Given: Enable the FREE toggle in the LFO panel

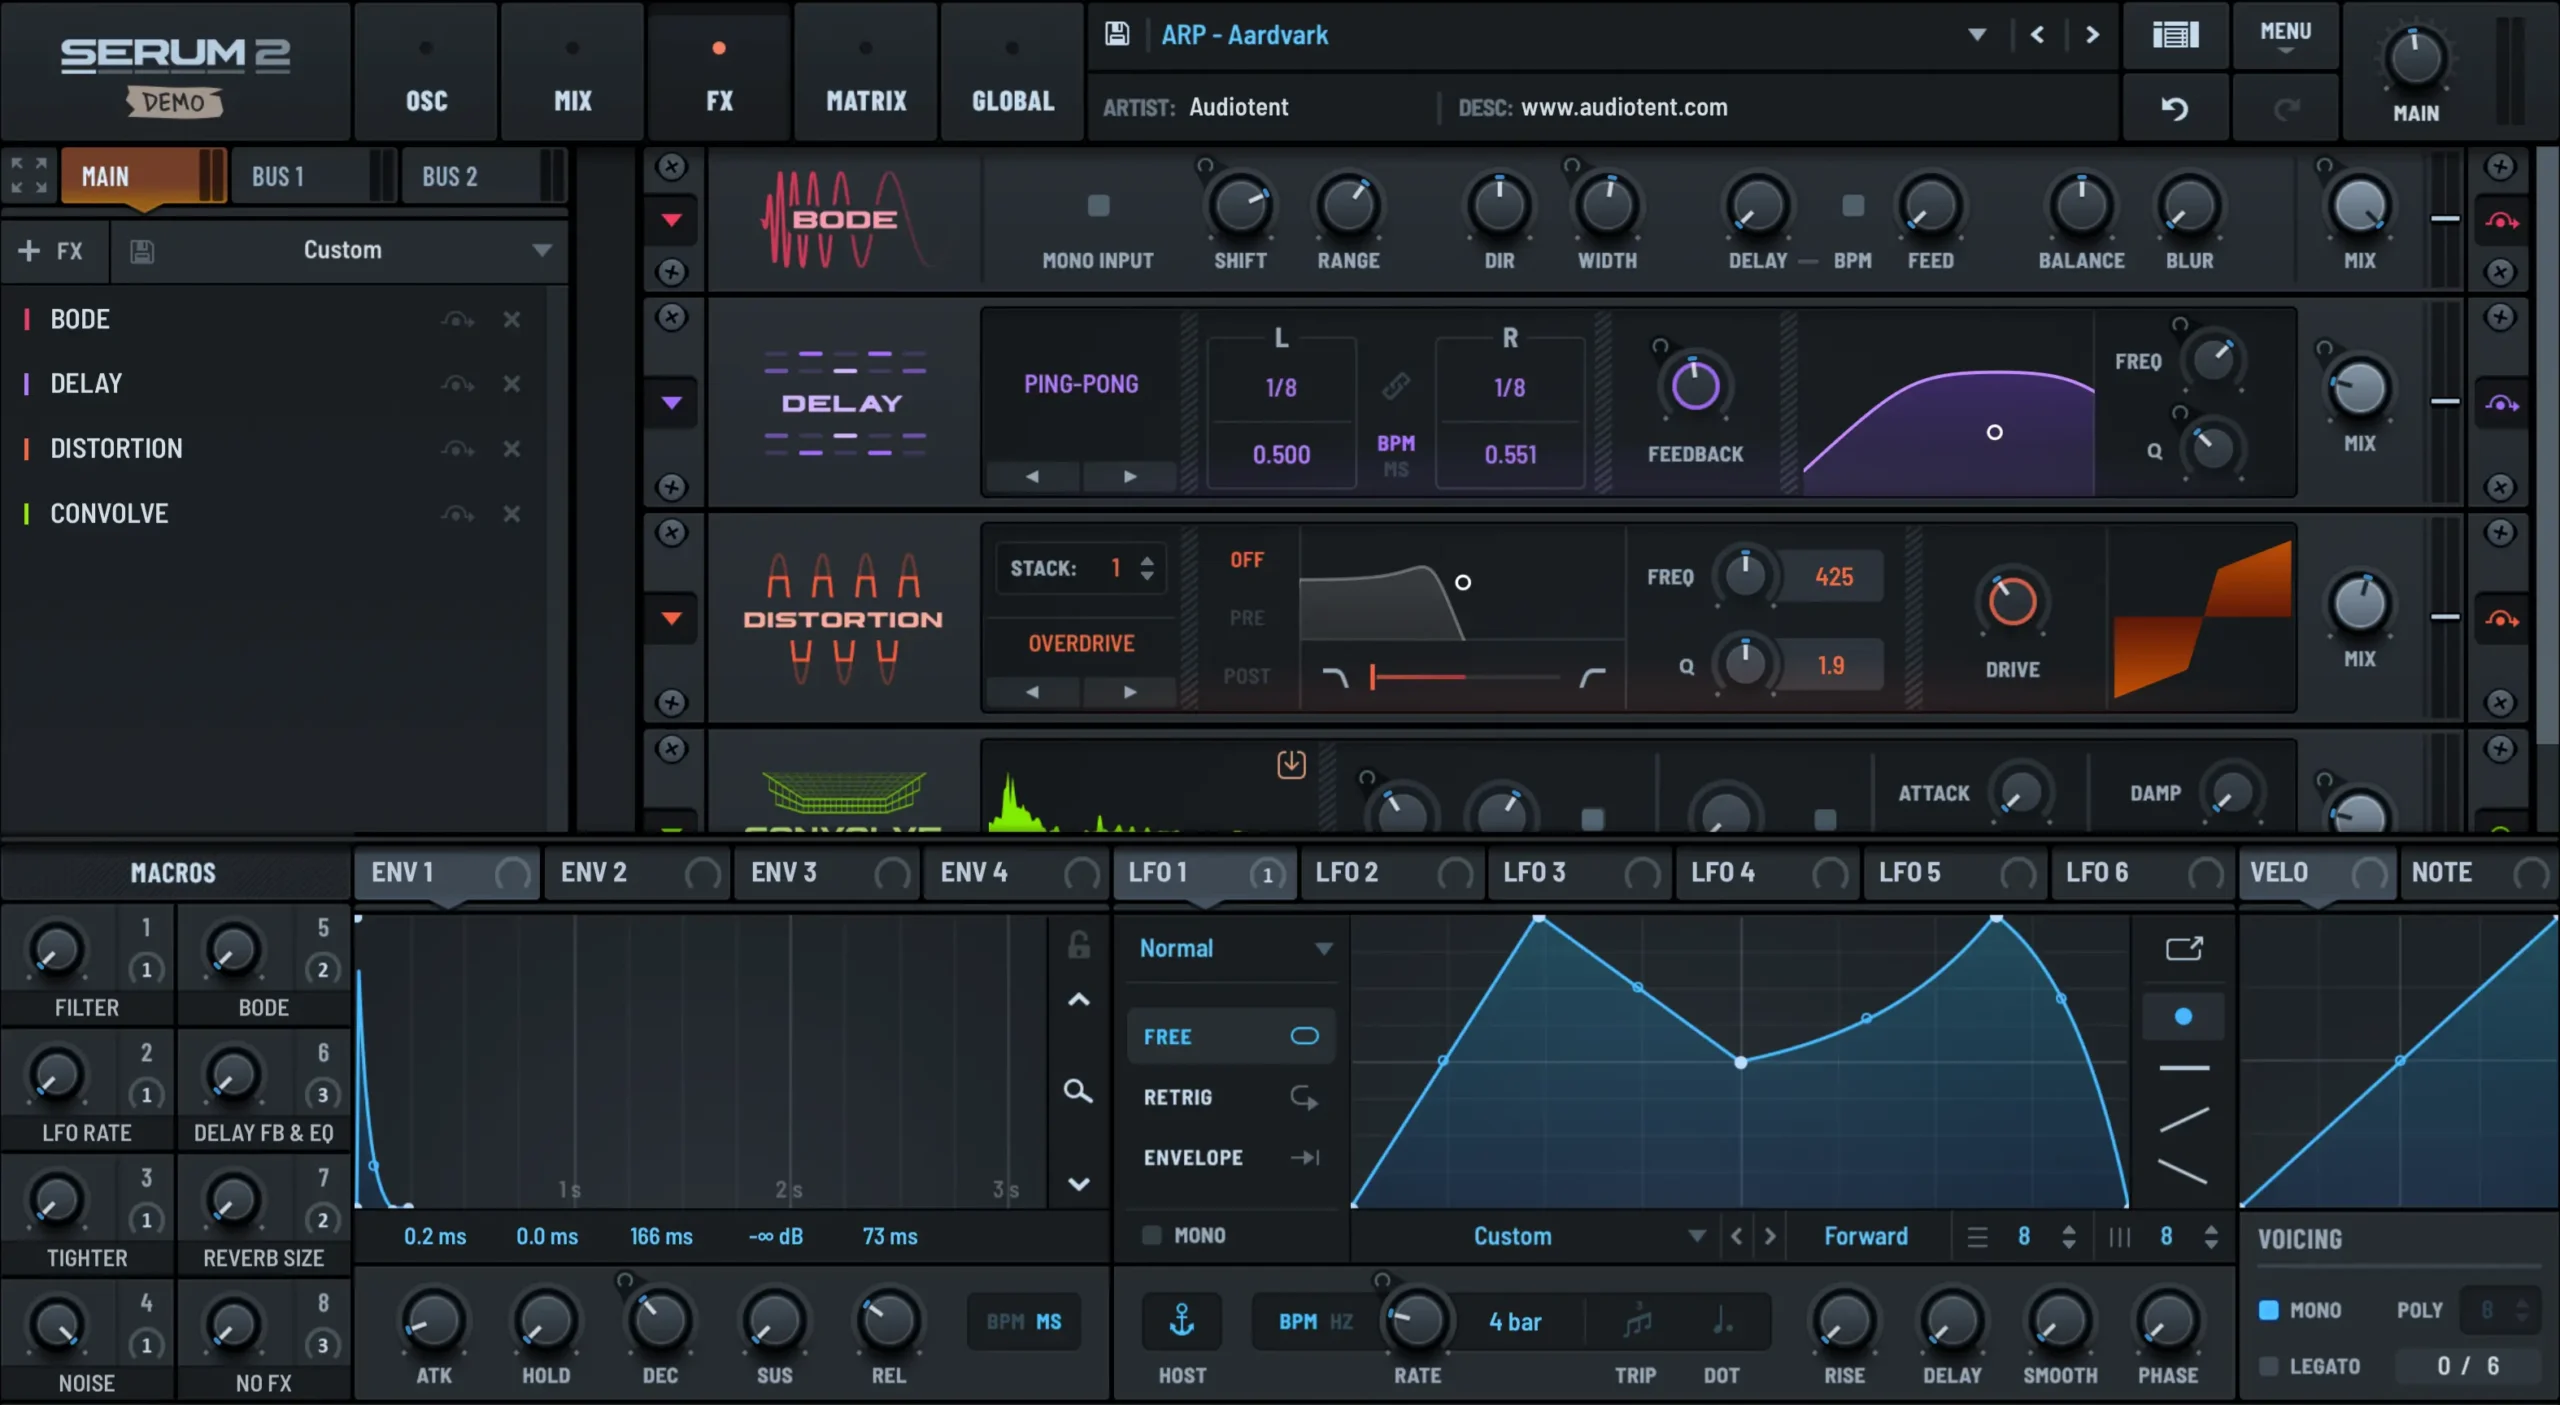Looking at the screenshot, I should 1303,1036.
